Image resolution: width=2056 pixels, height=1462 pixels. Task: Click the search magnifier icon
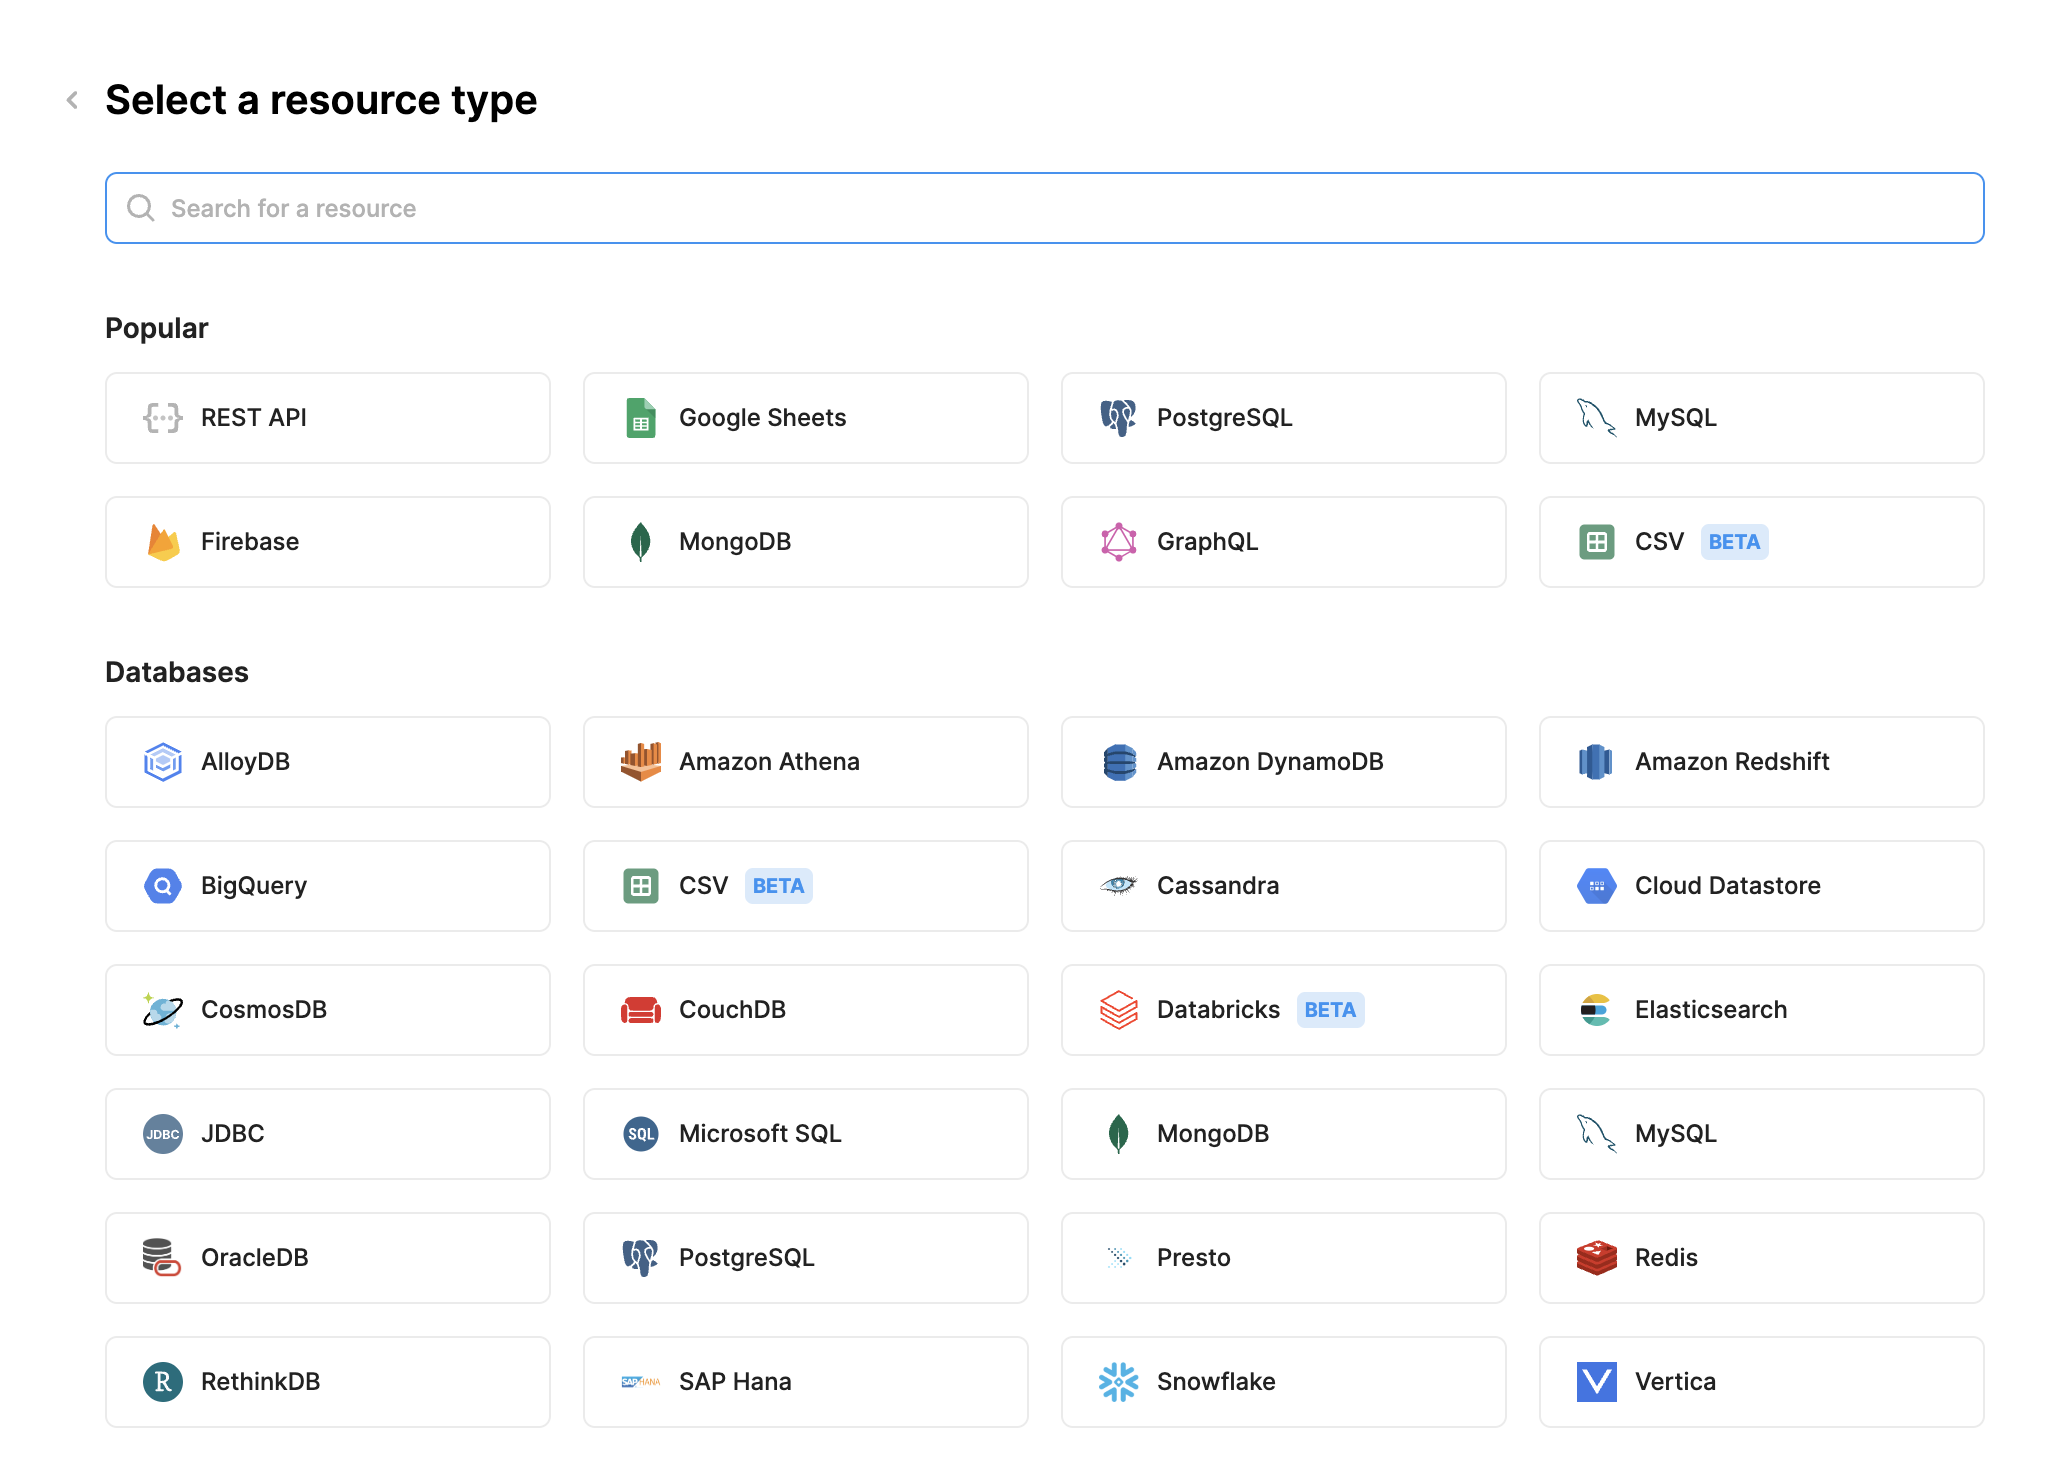(x=141, y=208)
